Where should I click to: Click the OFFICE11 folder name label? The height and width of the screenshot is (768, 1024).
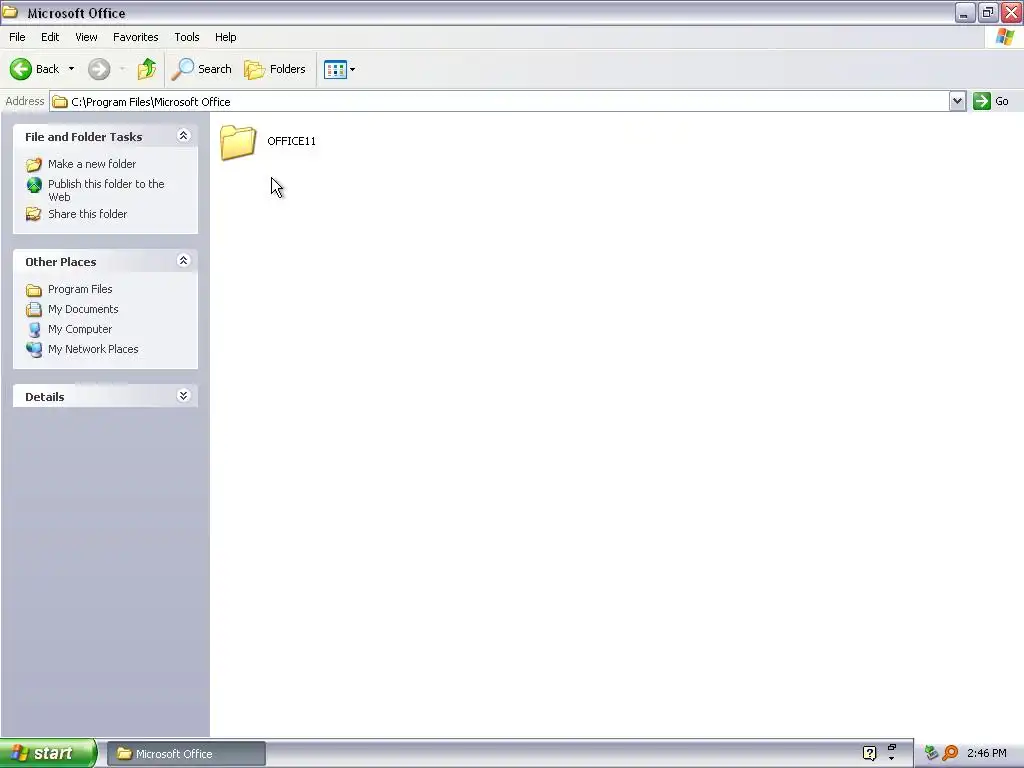point(291,141)
